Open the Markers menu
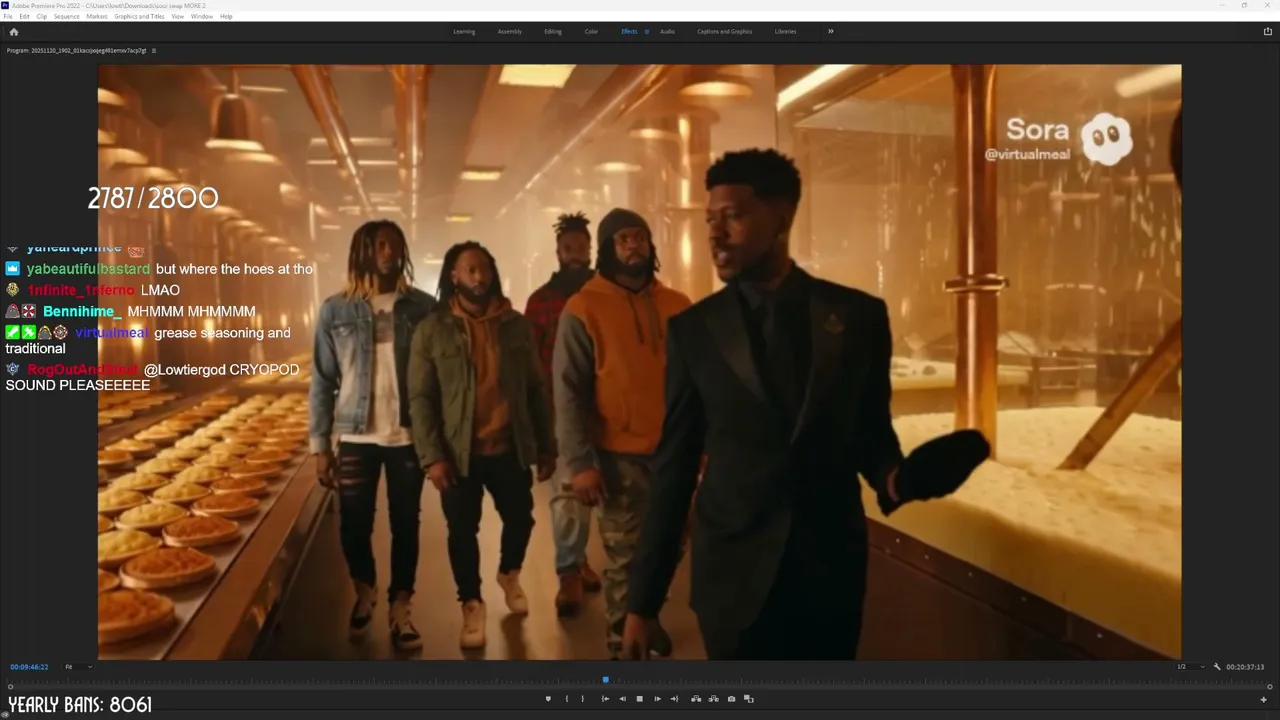Image resolution: width=1280 pixels, height=720 pixels. click(97, 17)
